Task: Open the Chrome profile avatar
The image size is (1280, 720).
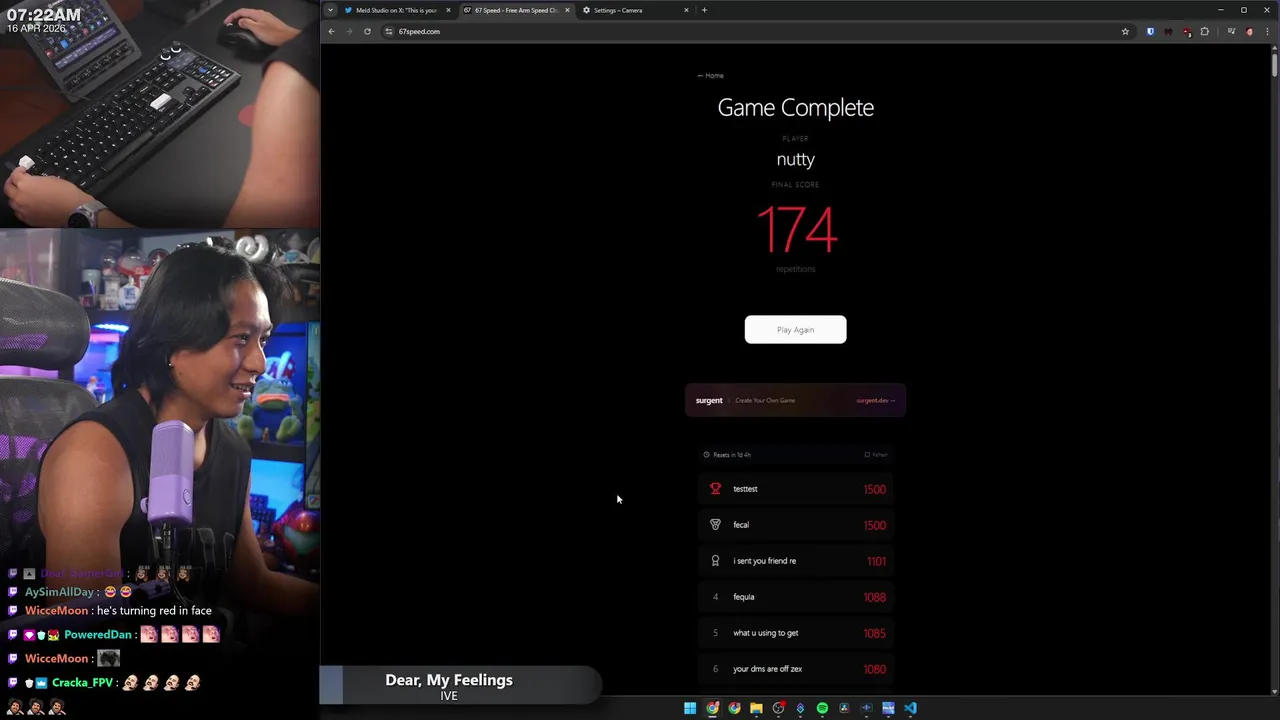Action: [1249, 31]
